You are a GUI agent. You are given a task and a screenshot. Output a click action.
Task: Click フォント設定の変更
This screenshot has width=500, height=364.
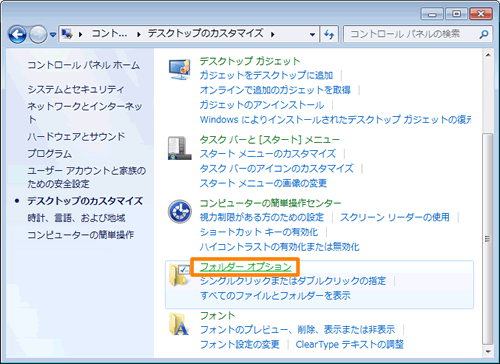click(239, 344)
